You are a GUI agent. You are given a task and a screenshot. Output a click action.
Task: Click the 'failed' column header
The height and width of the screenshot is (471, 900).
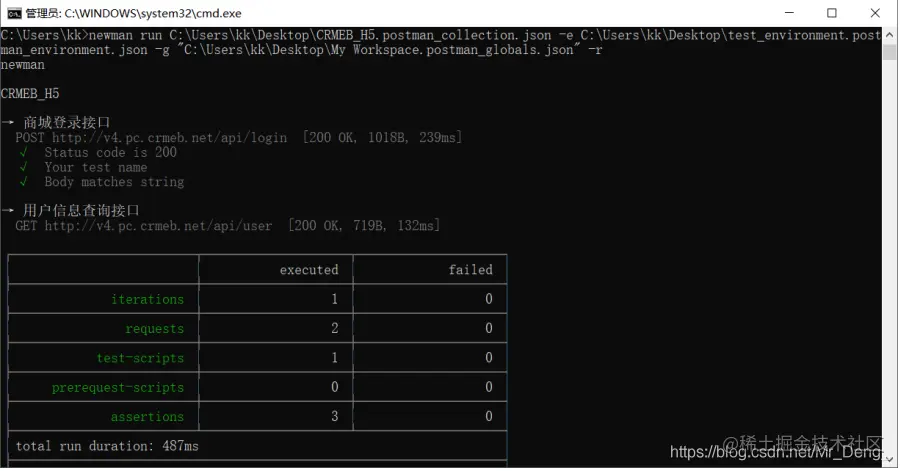(471, 270)
